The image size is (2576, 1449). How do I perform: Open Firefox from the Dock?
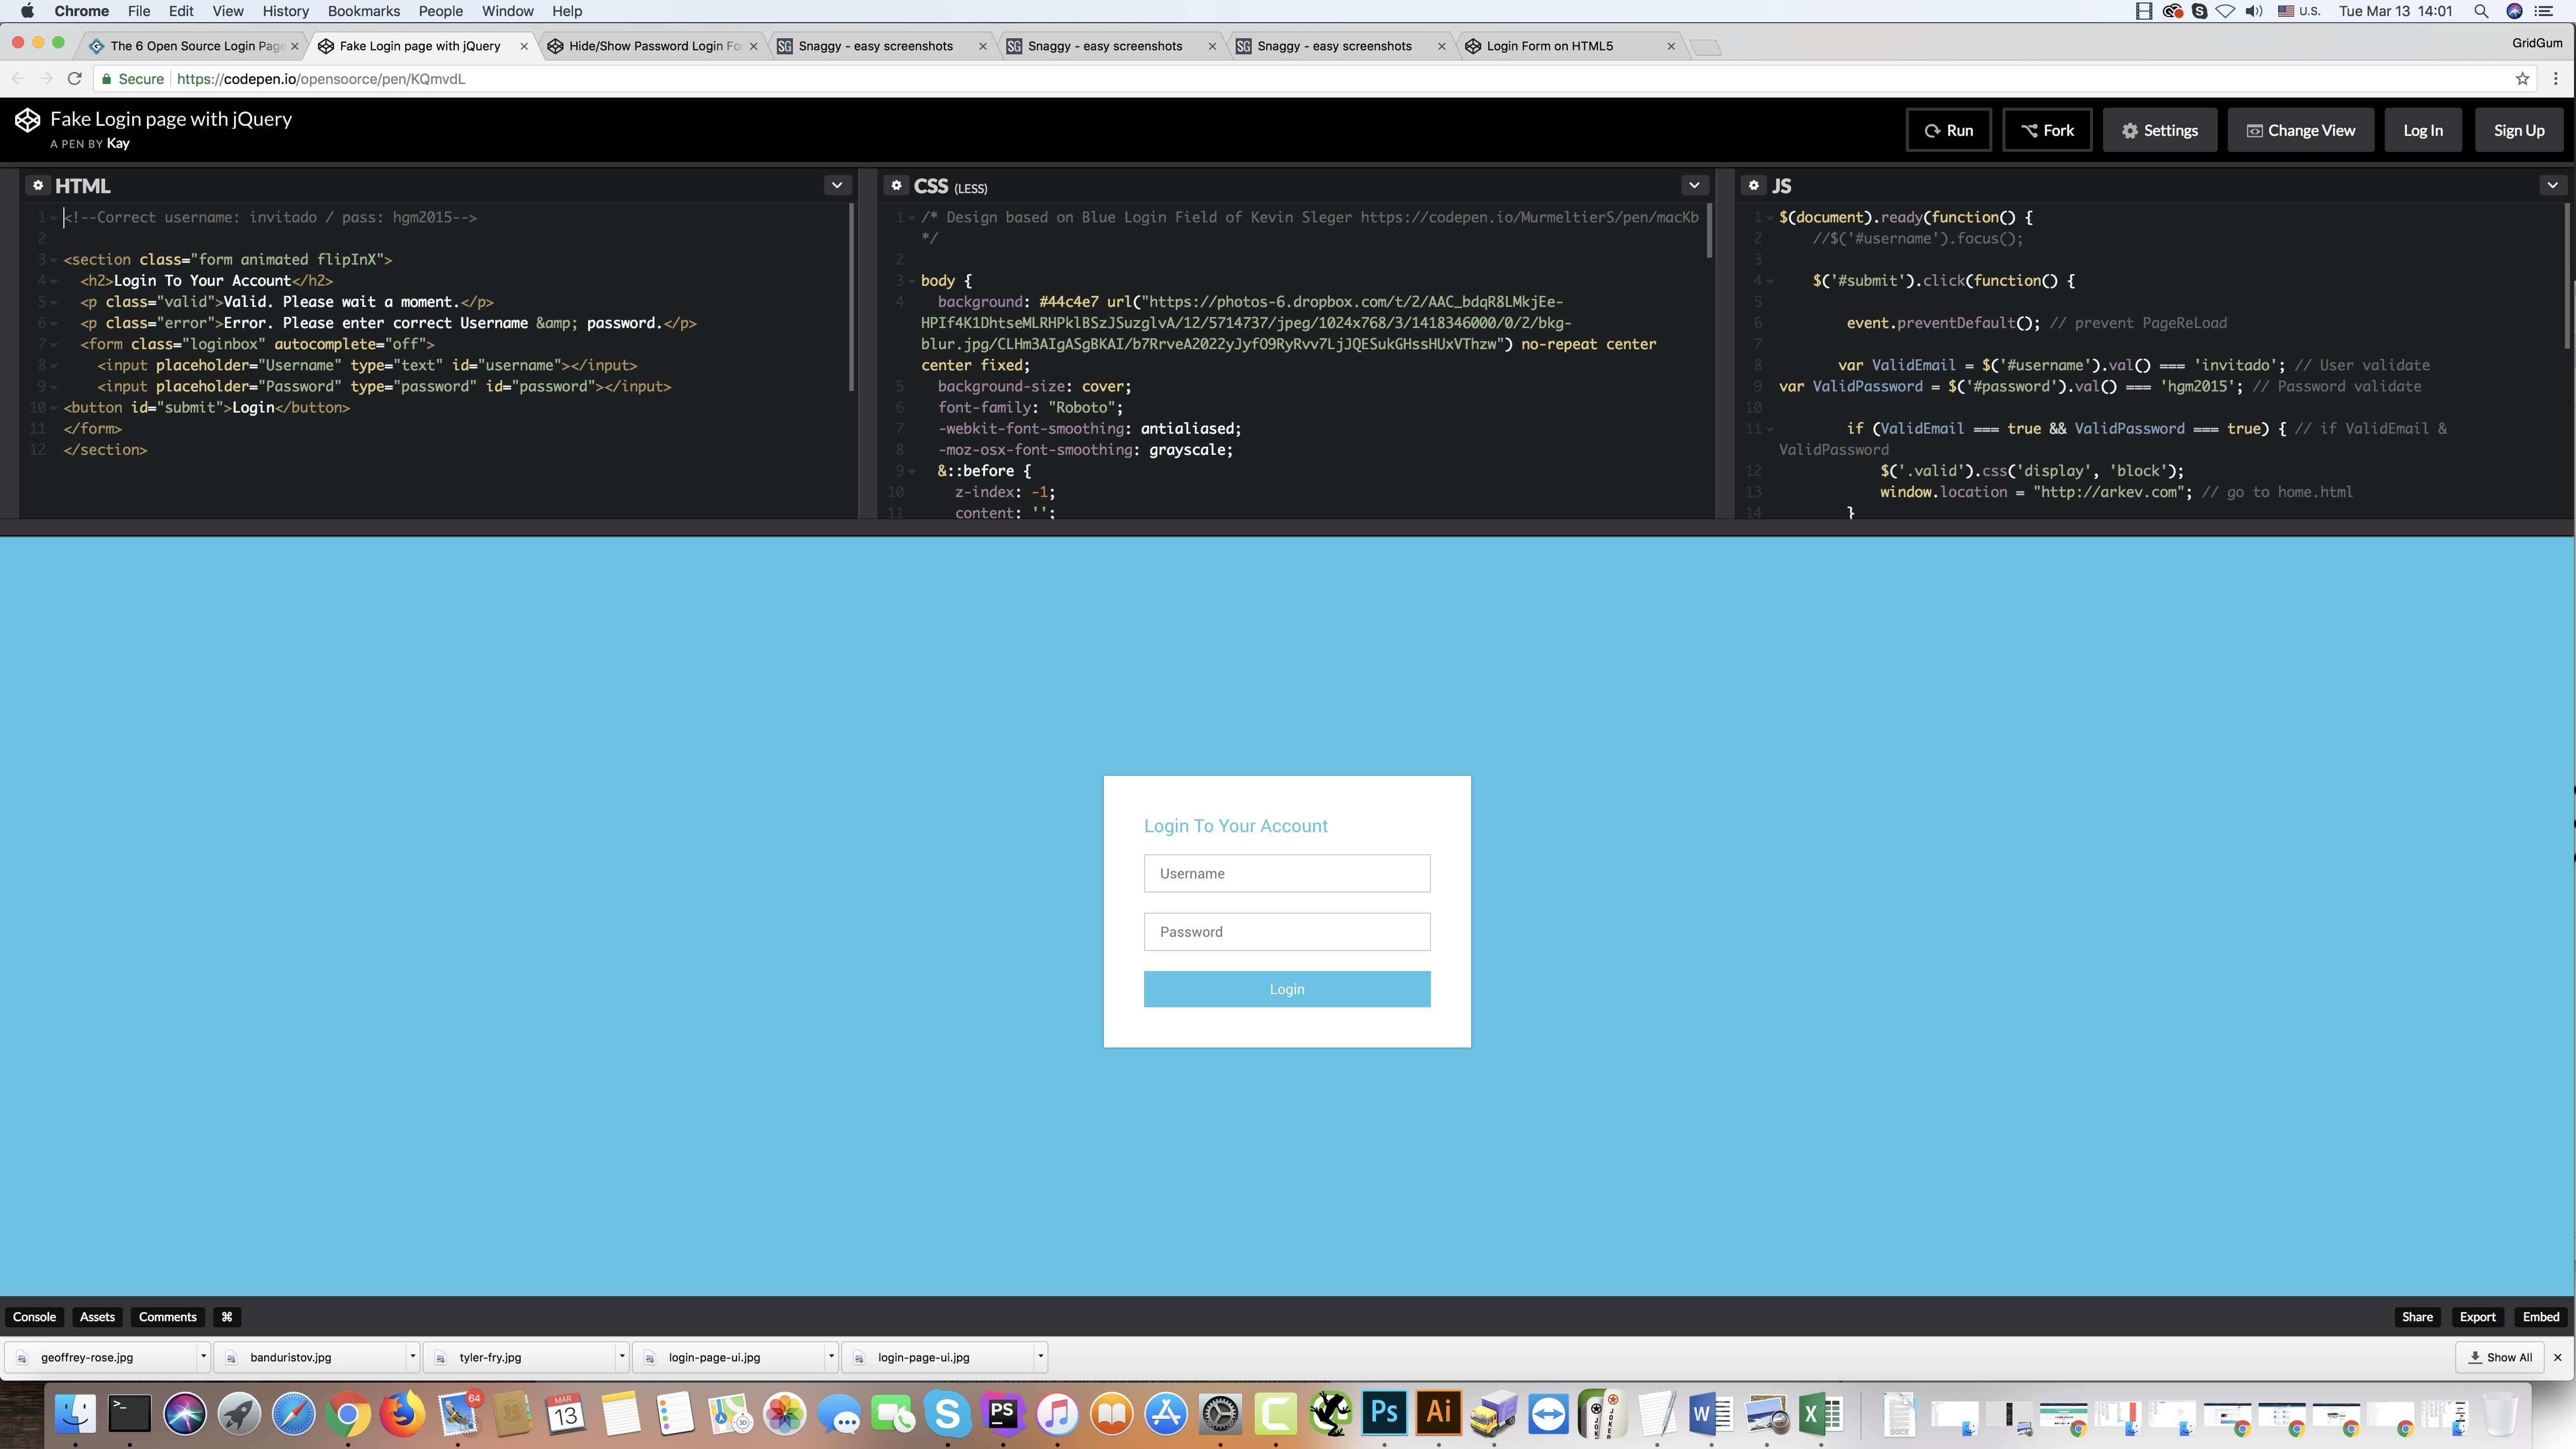[x=403, y=1414]
